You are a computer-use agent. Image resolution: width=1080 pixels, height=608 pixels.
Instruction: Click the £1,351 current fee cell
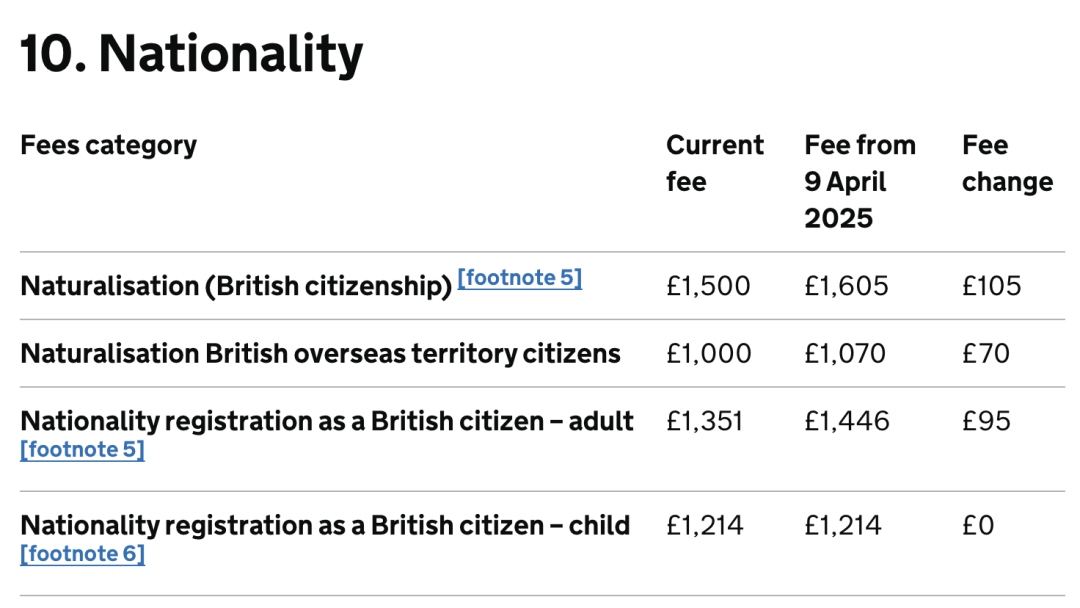pos(705,421)
